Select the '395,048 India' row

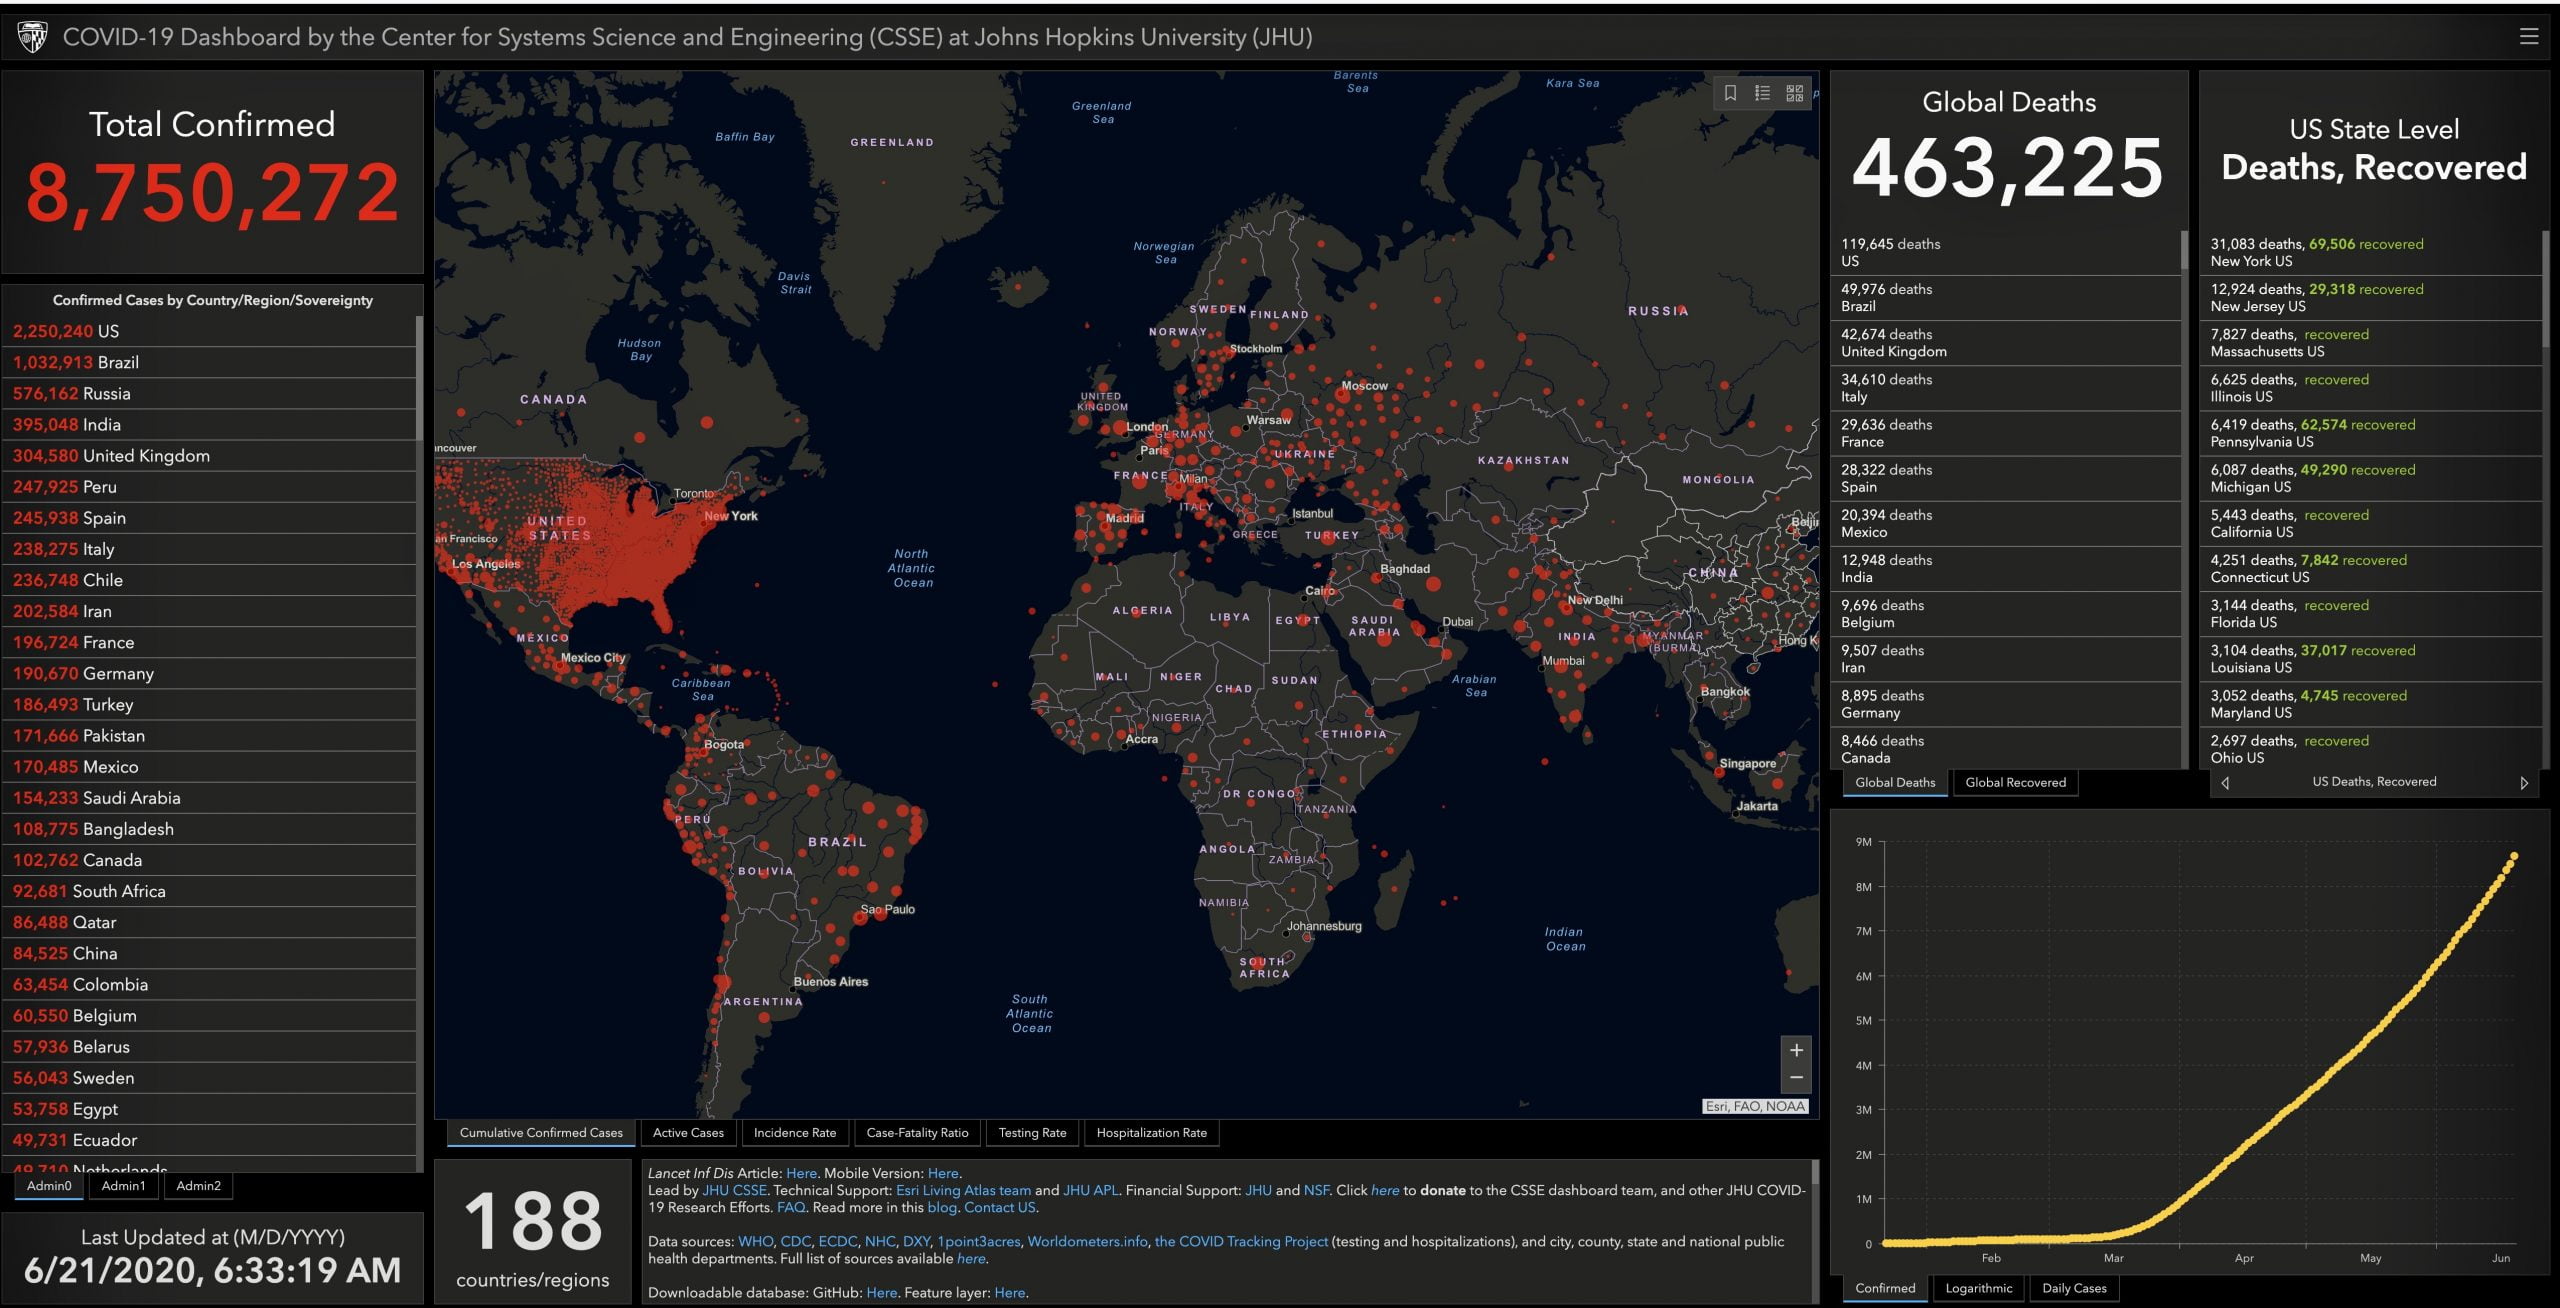[x=209, y=424]
